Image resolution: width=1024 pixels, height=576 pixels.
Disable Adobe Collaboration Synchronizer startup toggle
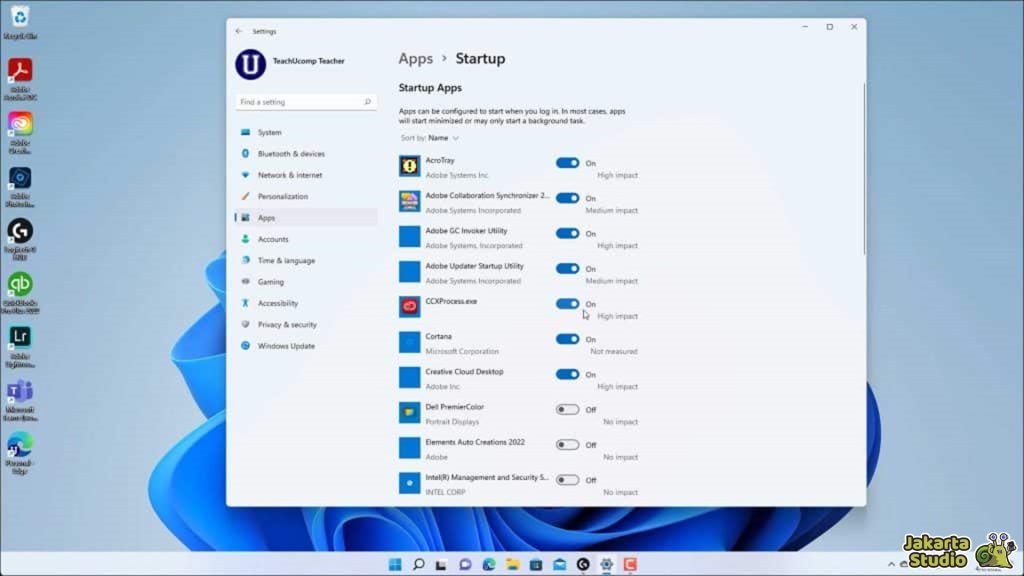click(x=567, y=199)
